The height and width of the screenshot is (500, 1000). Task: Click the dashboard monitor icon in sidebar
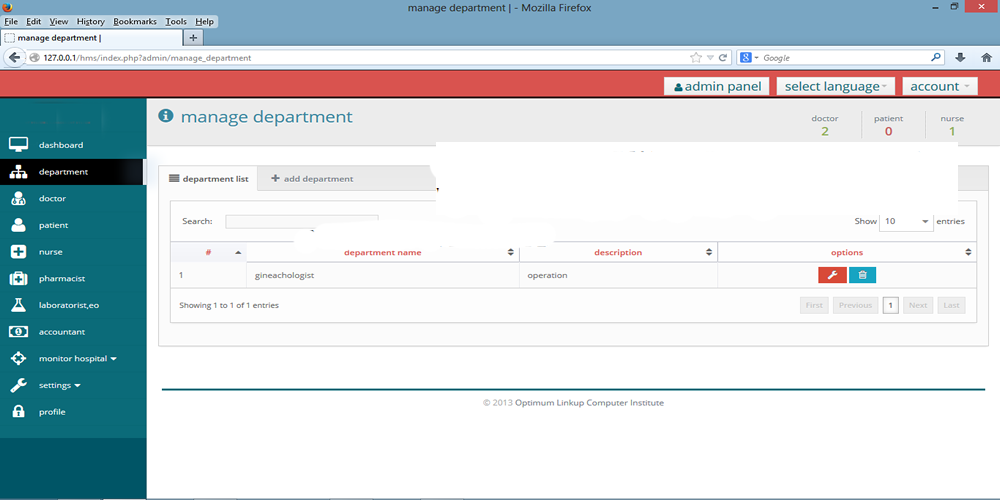pos(18,145)
